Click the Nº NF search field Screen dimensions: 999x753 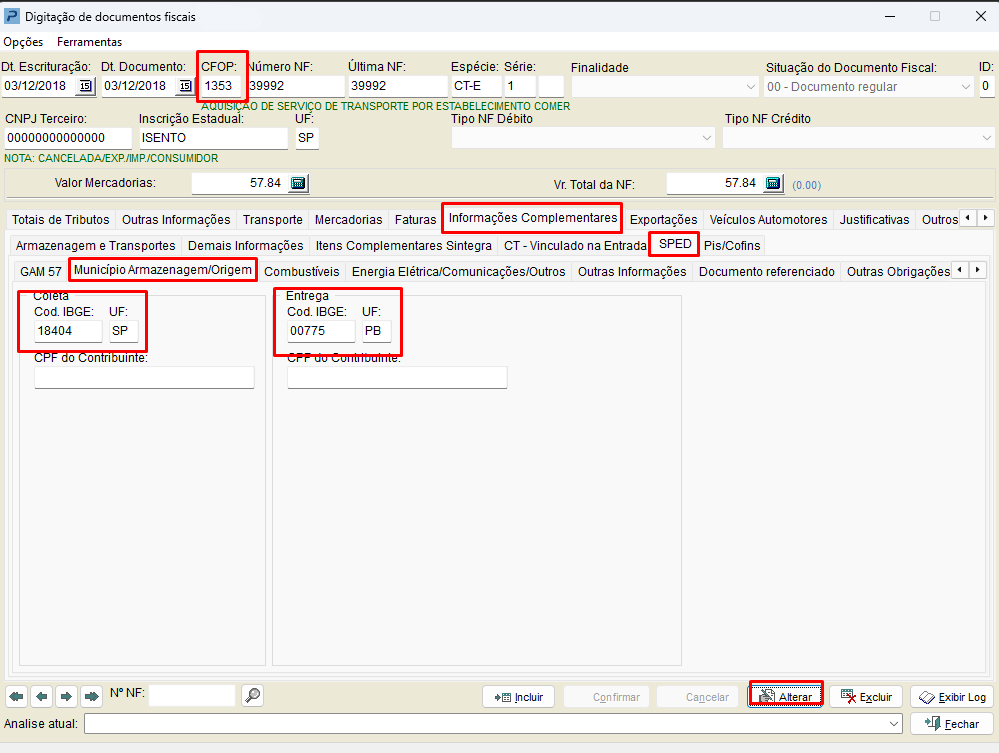pos(192,695)
